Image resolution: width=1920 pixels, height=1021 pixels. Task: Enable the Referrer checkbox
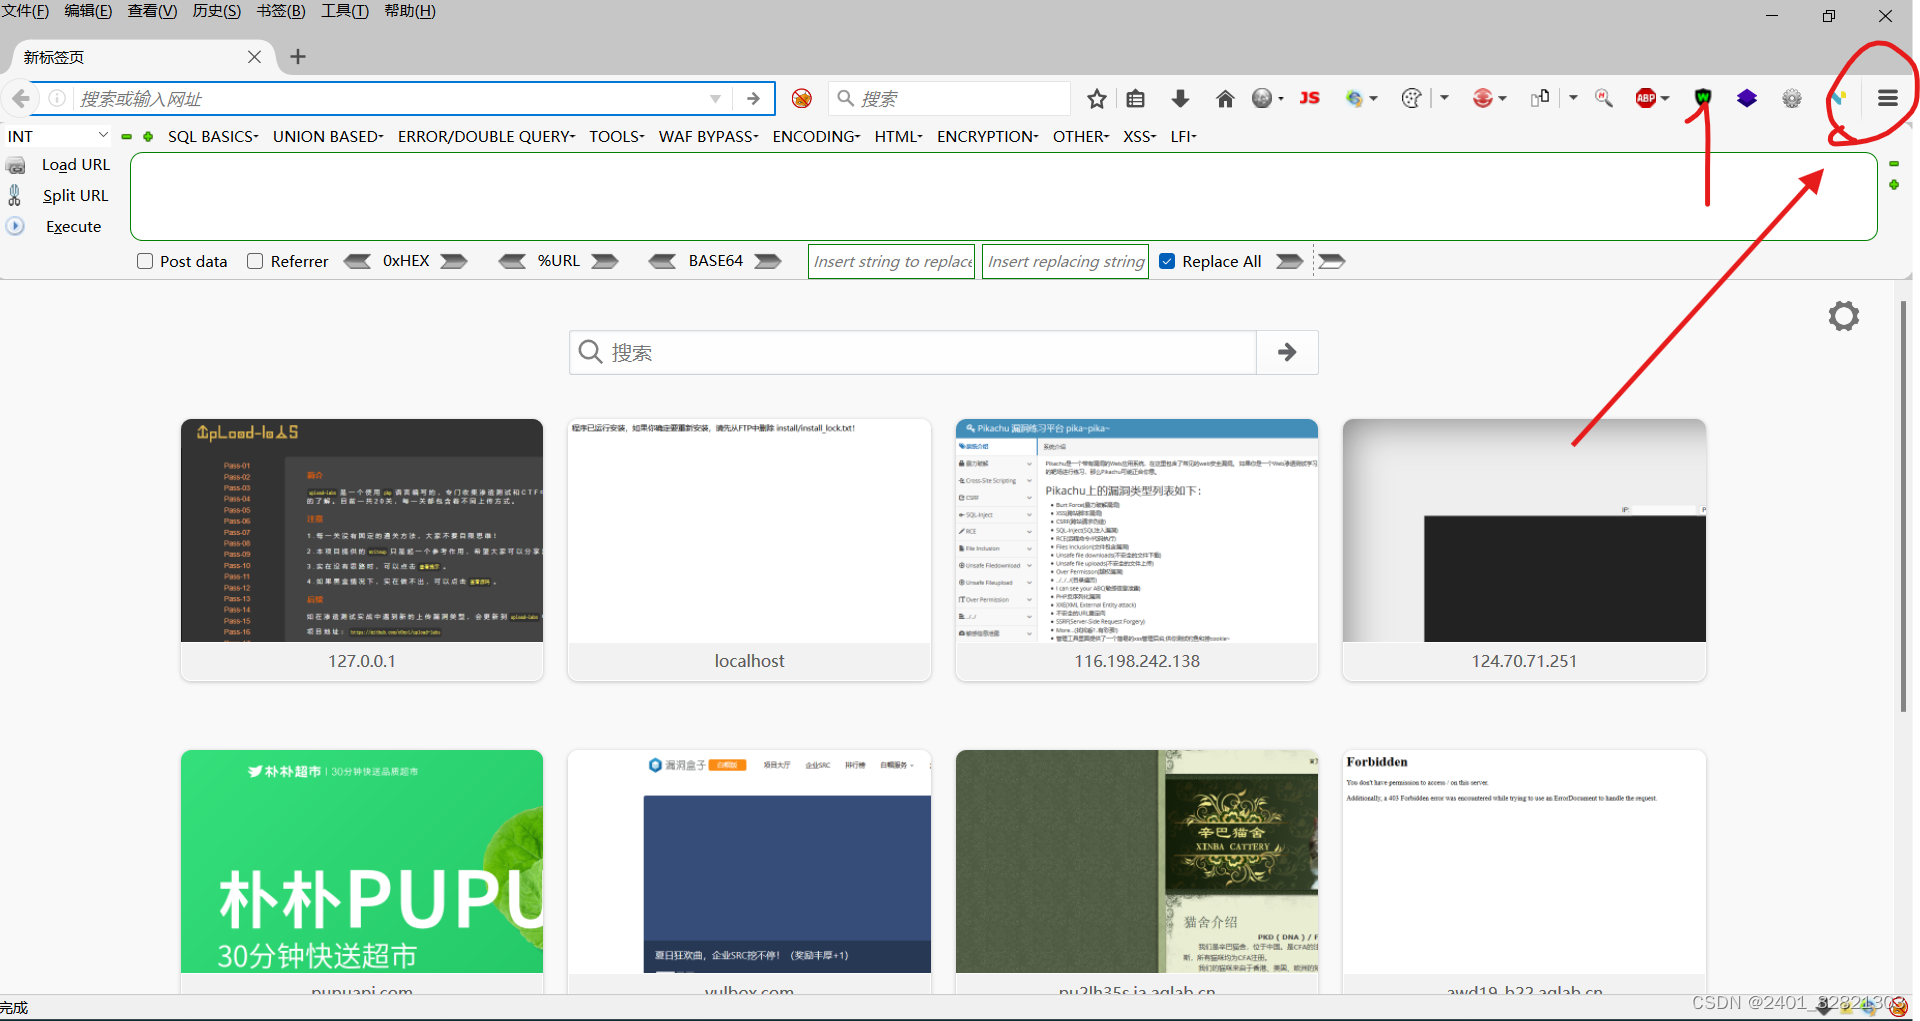click(x=255, y=261)
